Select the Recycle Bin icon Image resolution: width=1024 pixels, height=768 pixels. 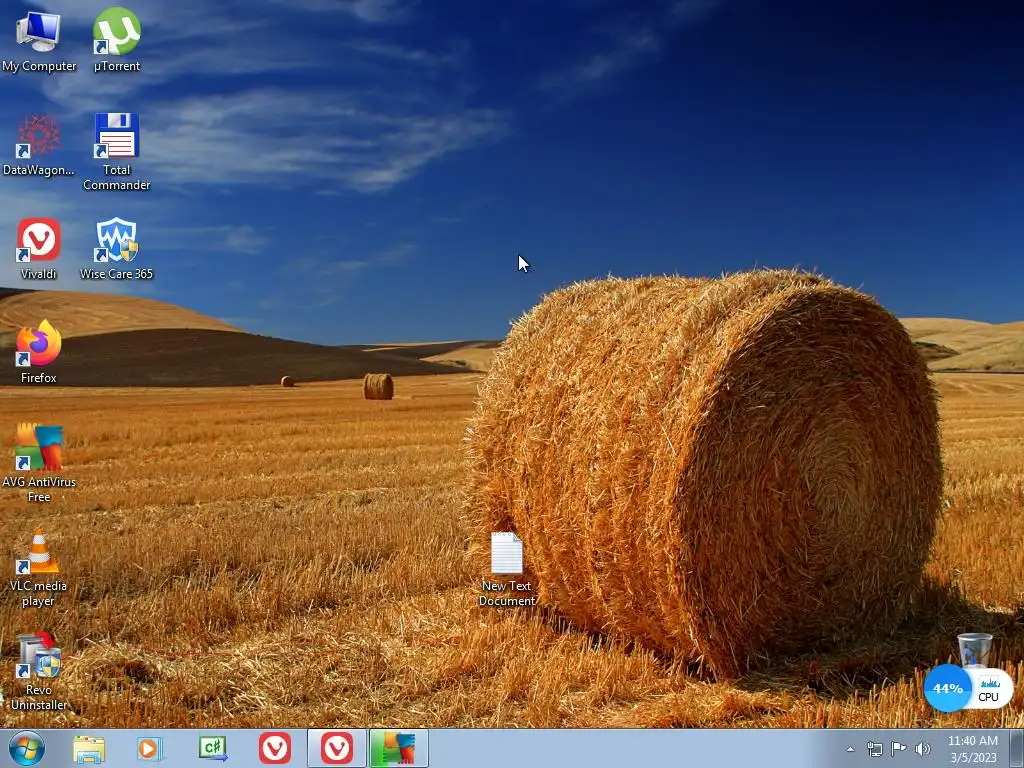[x=974, y=650]
